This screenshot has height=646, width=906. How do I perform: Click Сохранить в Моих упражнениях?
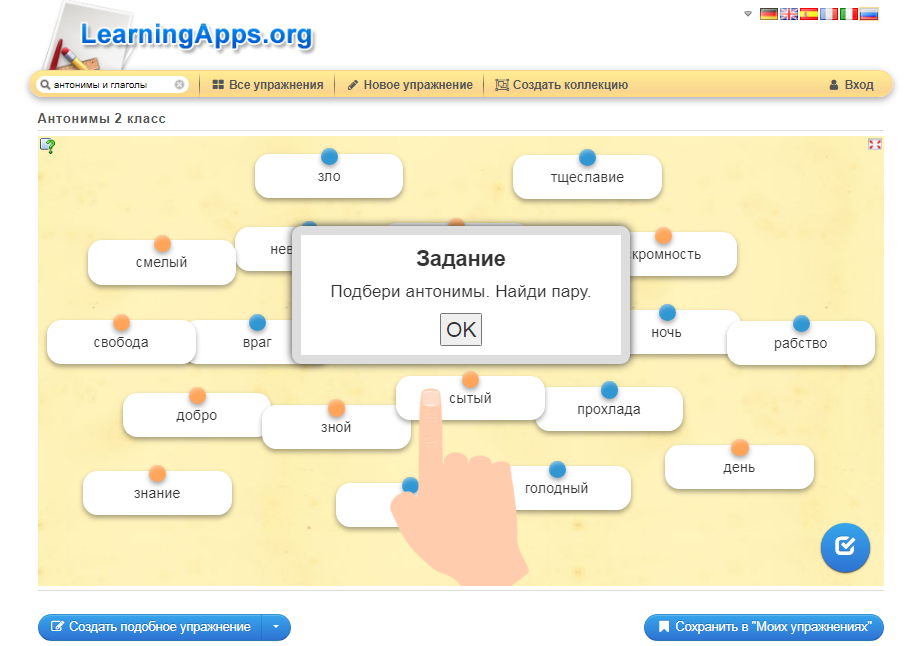pos(763,628)
